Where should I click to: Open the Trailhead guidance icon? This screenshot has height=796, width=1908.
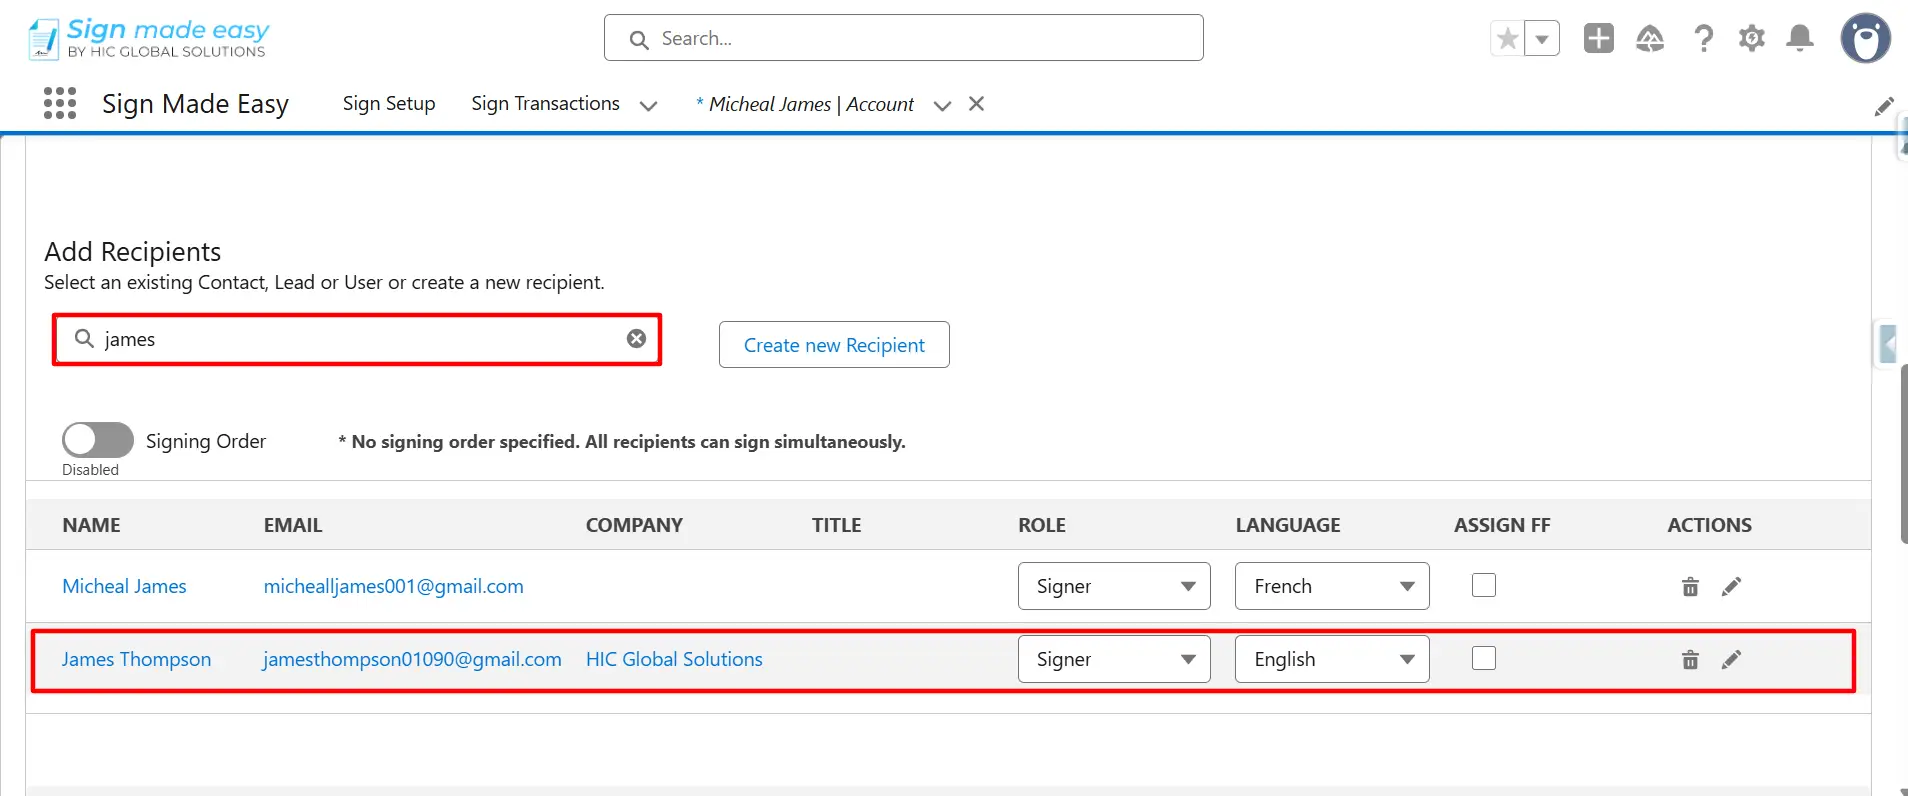tap(1649, 38)
